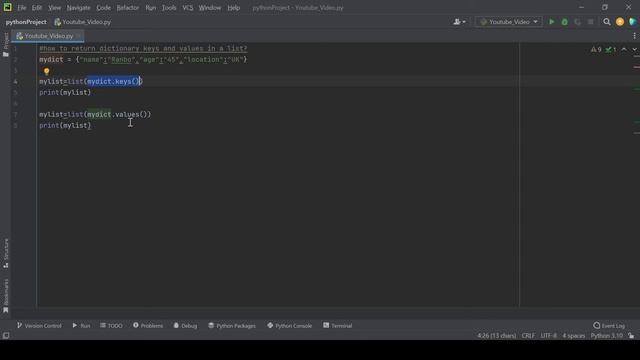
Task: Open the Edit menu
Action: (x=37, y=8)
